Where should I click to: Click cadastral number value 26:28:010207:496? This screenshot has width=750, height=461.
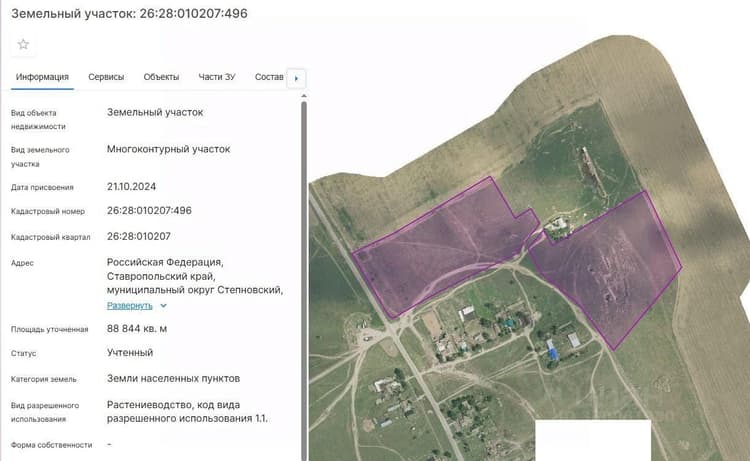point(149,210)
